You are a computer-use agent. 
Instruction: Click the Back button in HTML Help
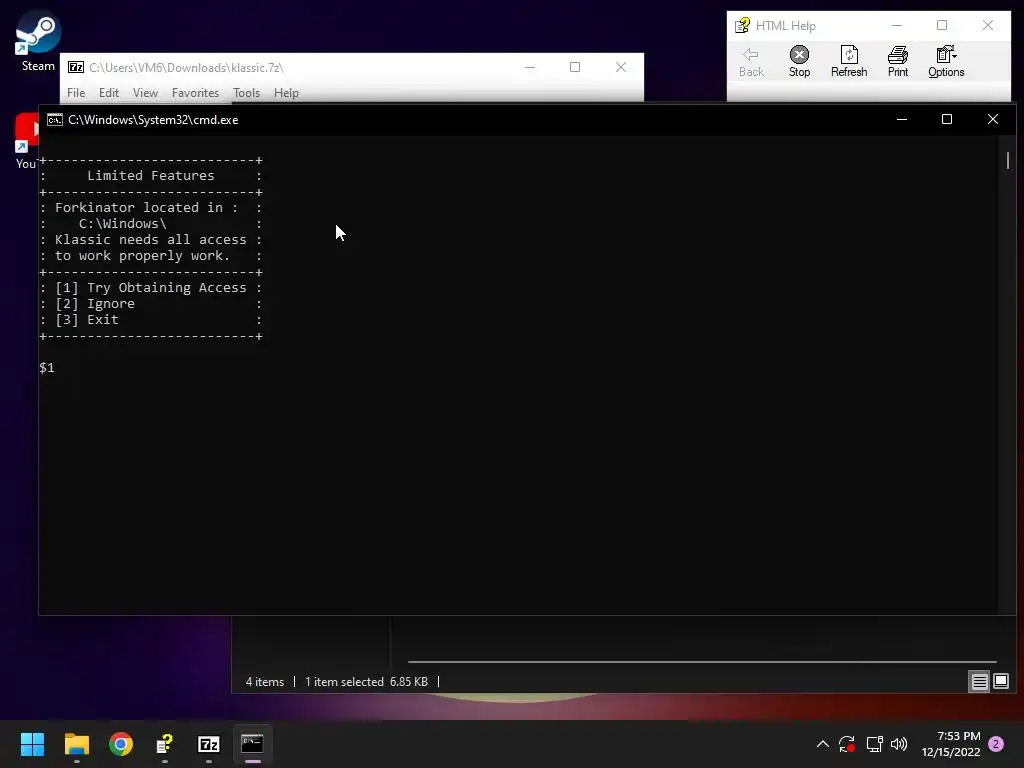click(751, 61)
